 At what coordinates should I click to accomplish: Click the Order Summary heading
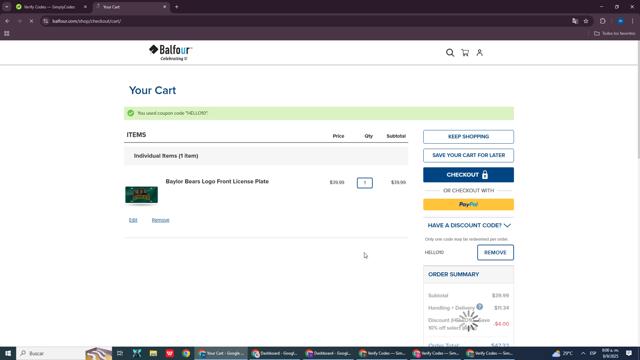point(453,274)
